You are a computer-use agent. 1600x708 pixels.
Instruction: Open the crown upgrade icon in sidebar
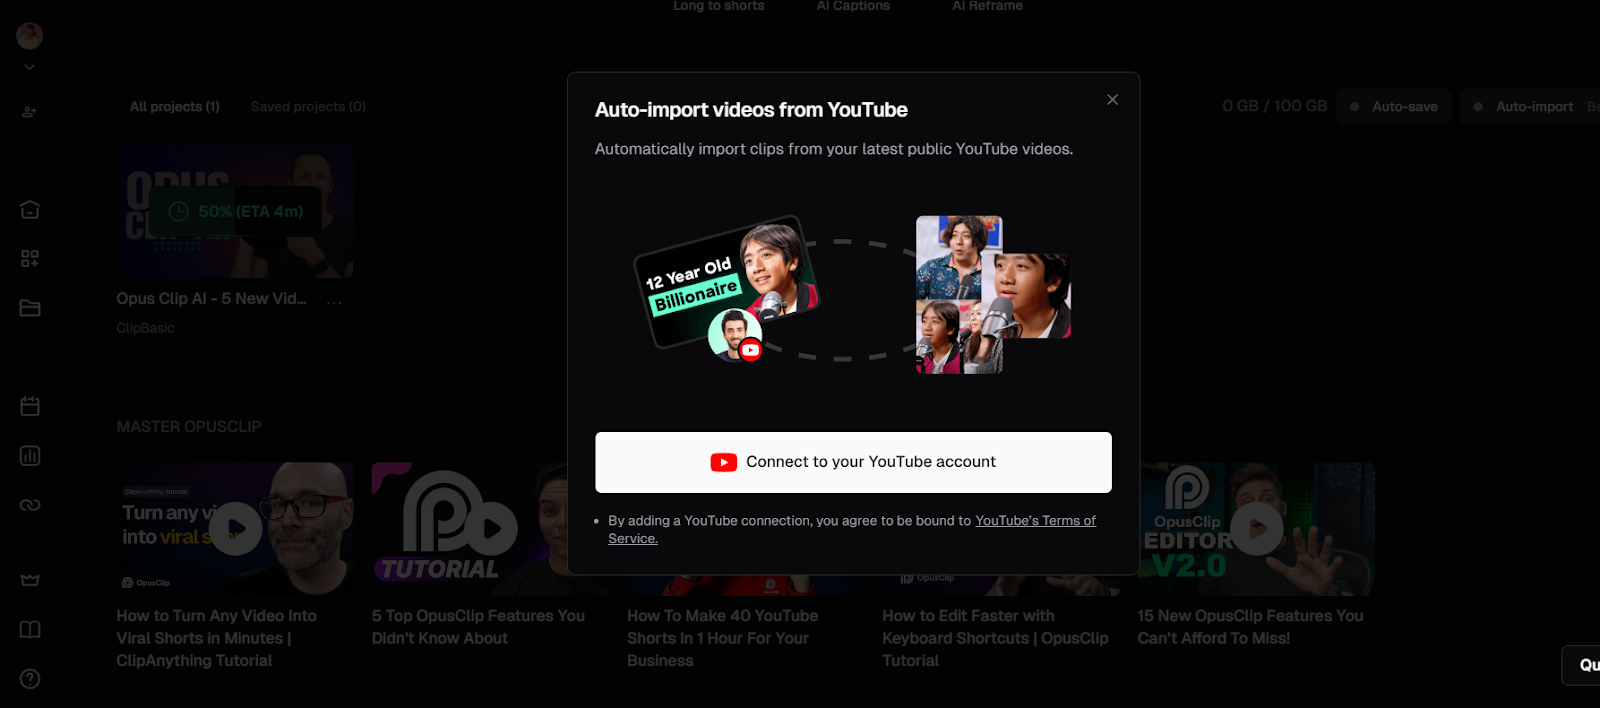pos(30,580)
